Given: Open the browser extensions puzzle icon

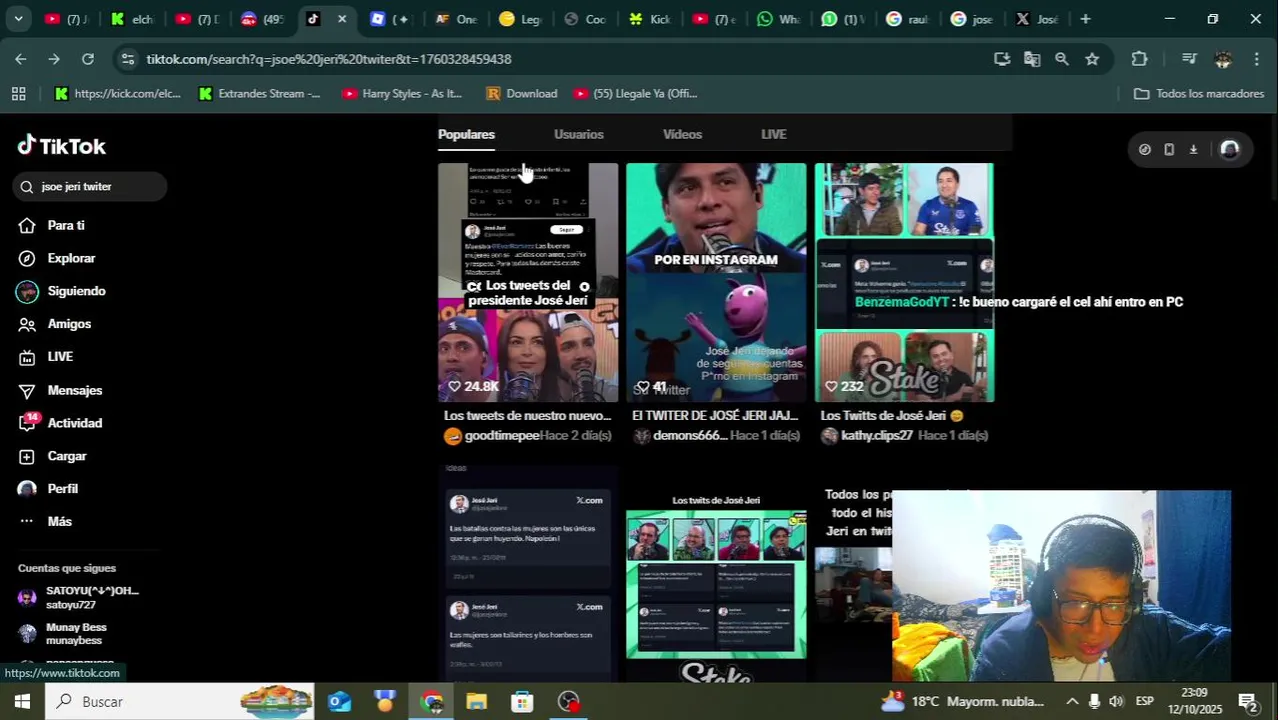Looking at the screenshot, I should [x=1139, y=59].
